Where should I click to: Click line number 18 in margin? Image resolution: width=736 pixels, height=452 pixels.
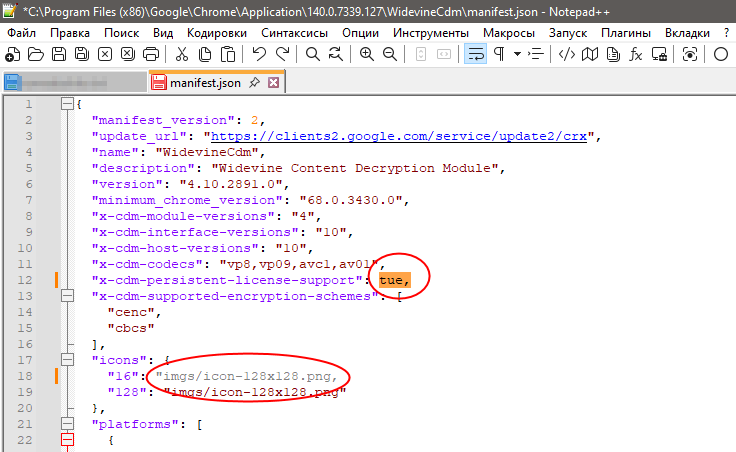click(x=25, y=376)
